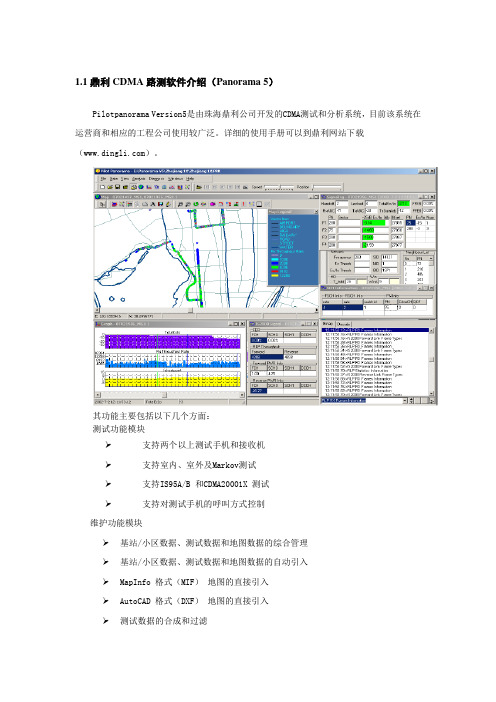Image resolution: width=496 pixels, height=702 pixels.
Task: Click the New file icon in main toolbar
Action: coord(103,187)
